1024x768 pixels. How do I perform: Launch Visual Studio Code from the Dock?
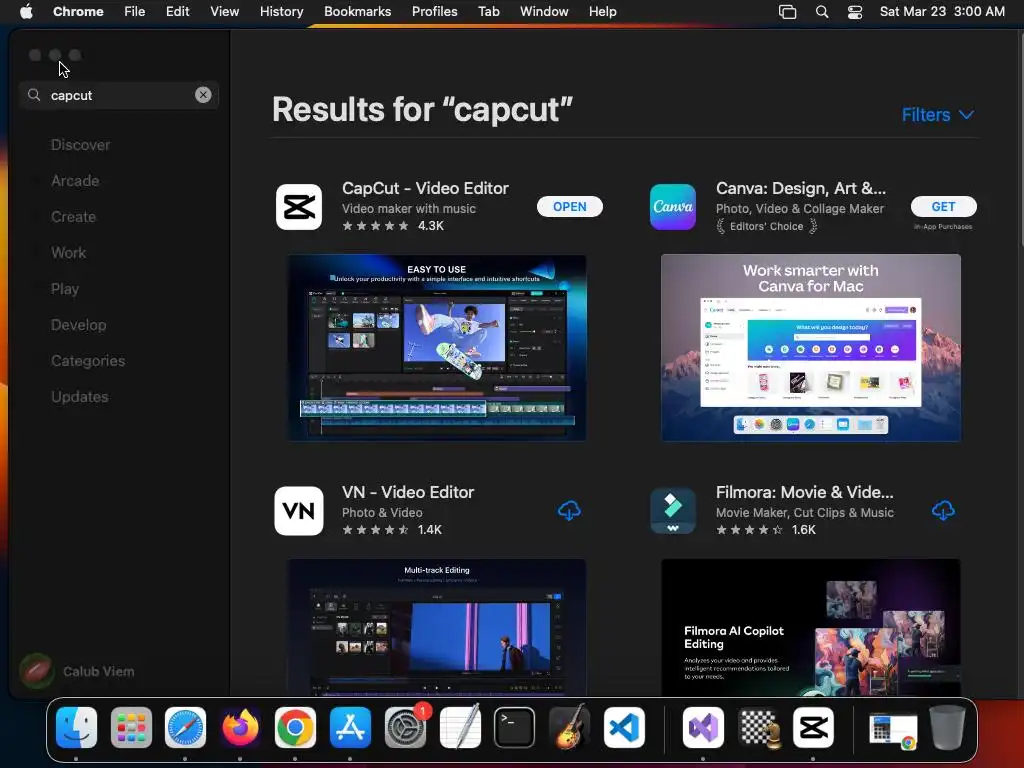coord(624,728)
